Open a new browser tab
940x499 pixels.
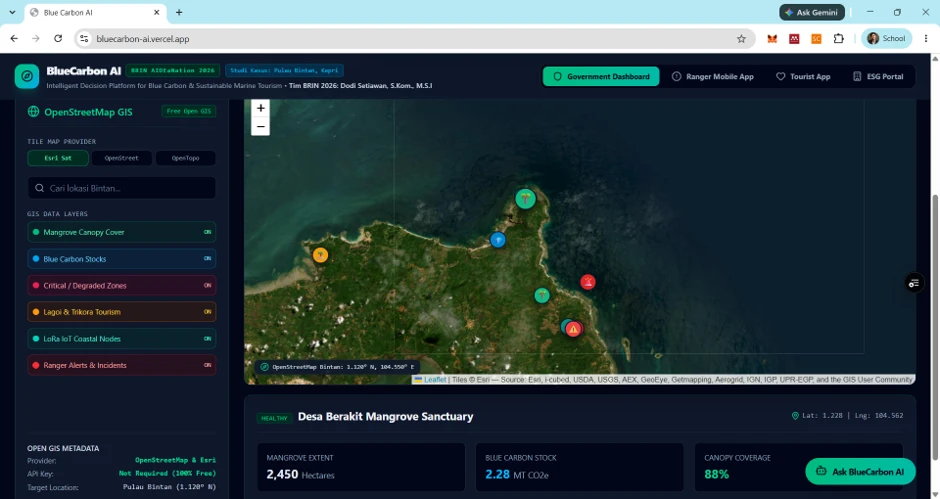click(x=179, y=12)
